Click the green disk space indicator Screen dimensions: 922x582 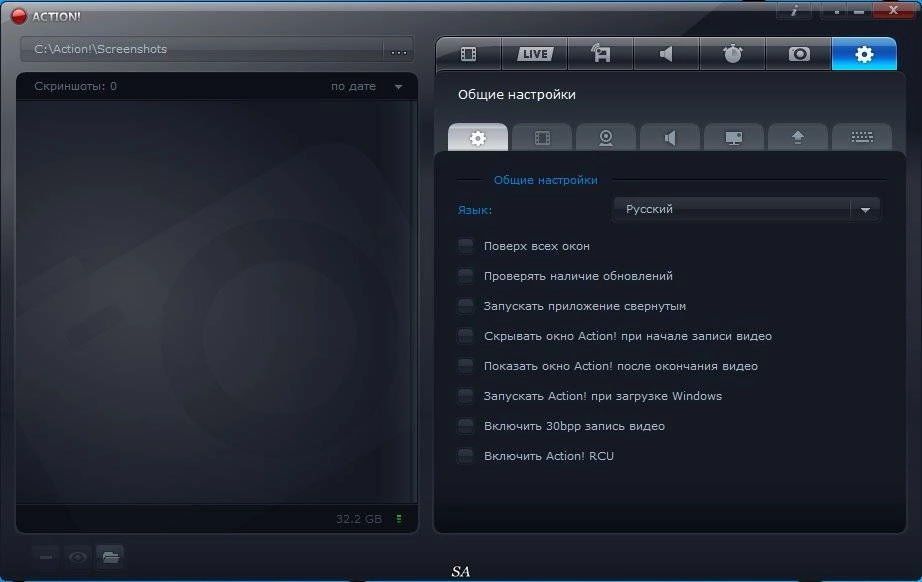399,519
